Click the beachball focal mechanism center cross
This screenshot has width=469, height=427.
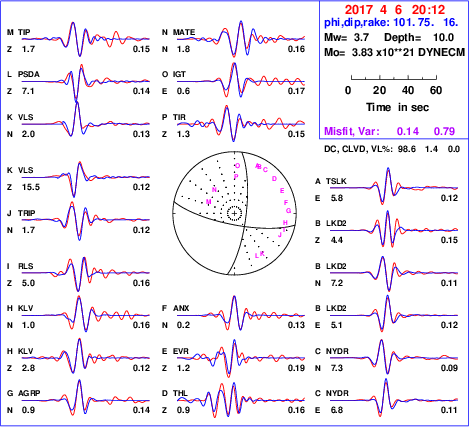coord(234,213)
